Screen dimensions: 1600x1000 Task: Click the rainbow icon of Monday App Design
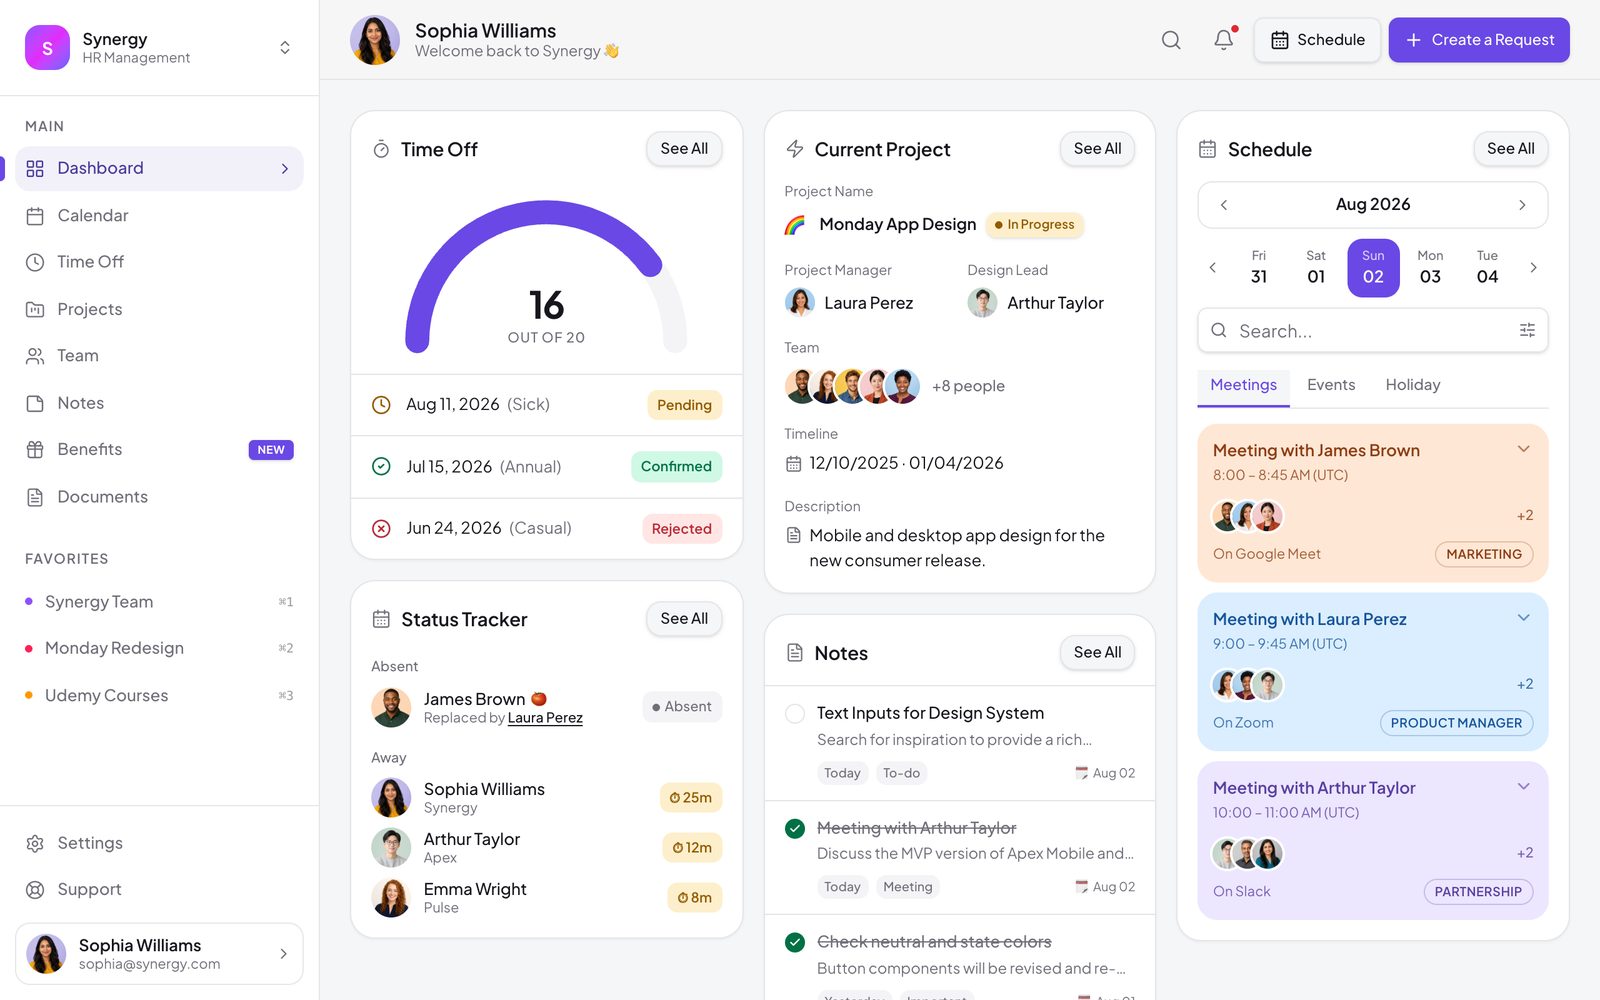pyautogui.click(x=795, y=225)
